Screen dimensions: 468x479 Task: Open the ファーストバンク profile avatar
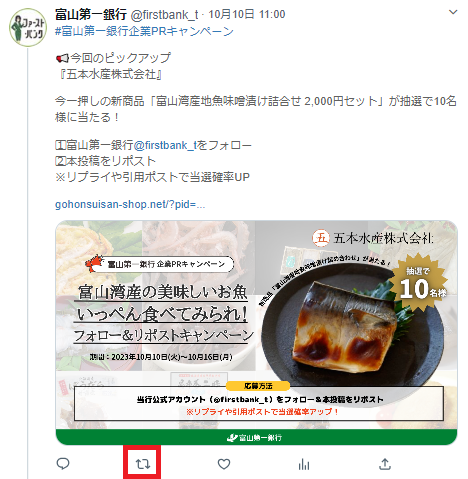[x=28, y=27]
